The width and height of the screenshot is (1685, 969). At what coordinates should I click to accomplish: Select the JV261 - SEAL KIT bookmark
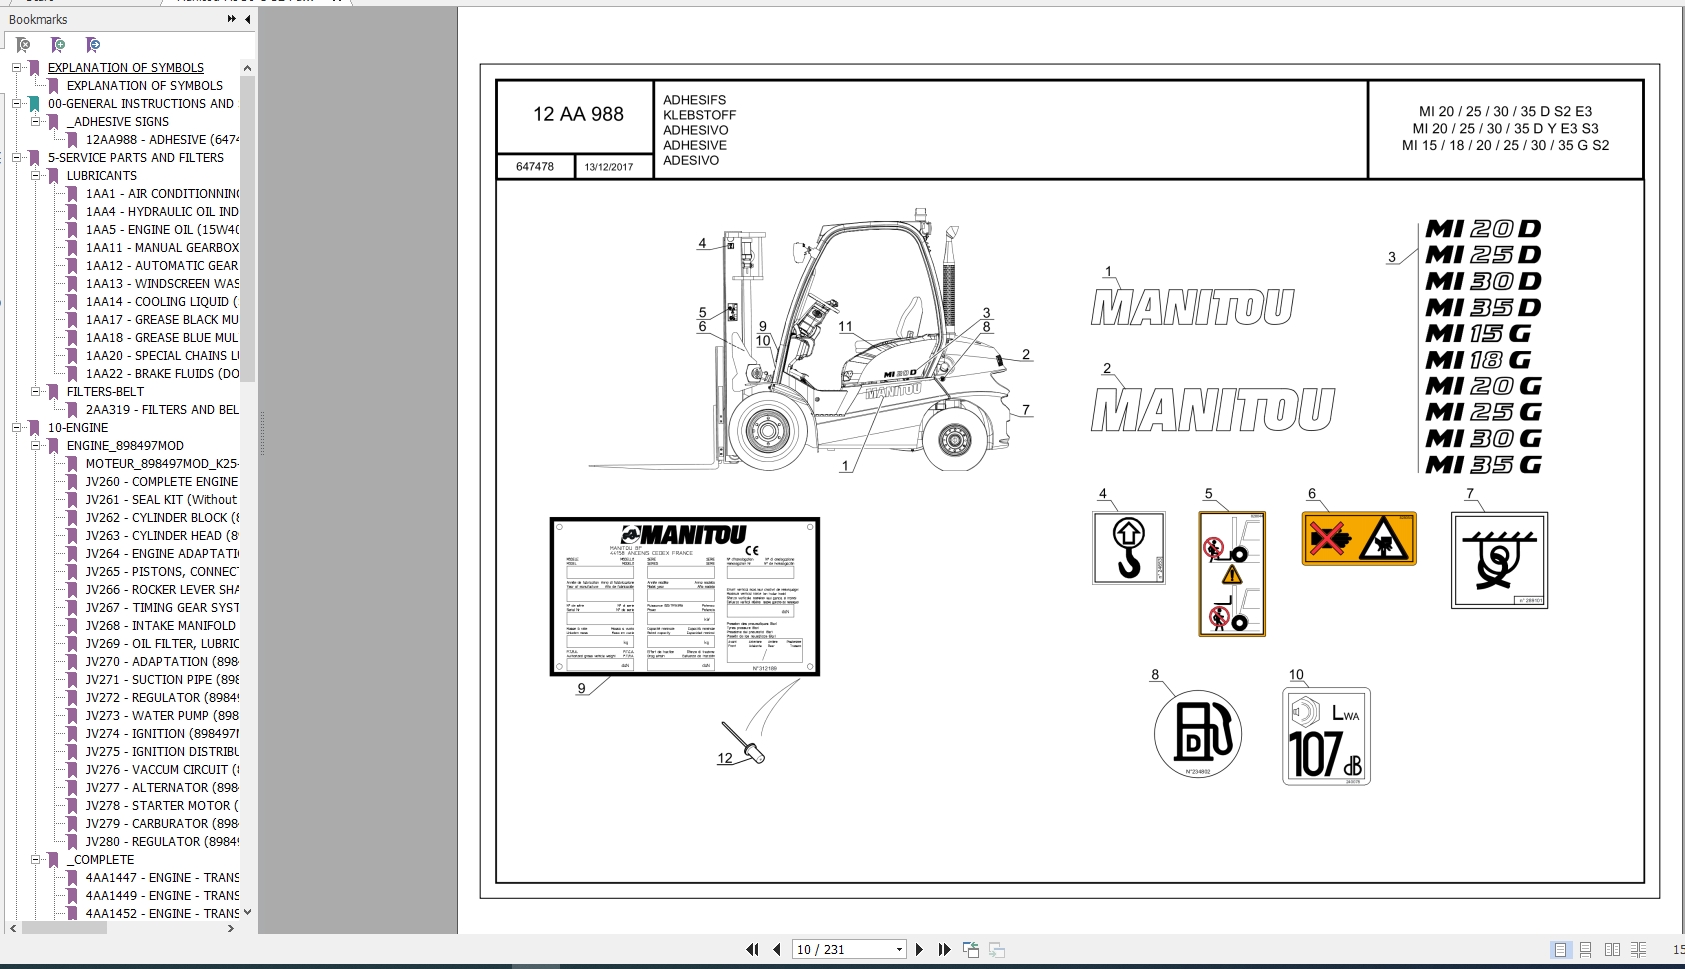coord(162,500)
